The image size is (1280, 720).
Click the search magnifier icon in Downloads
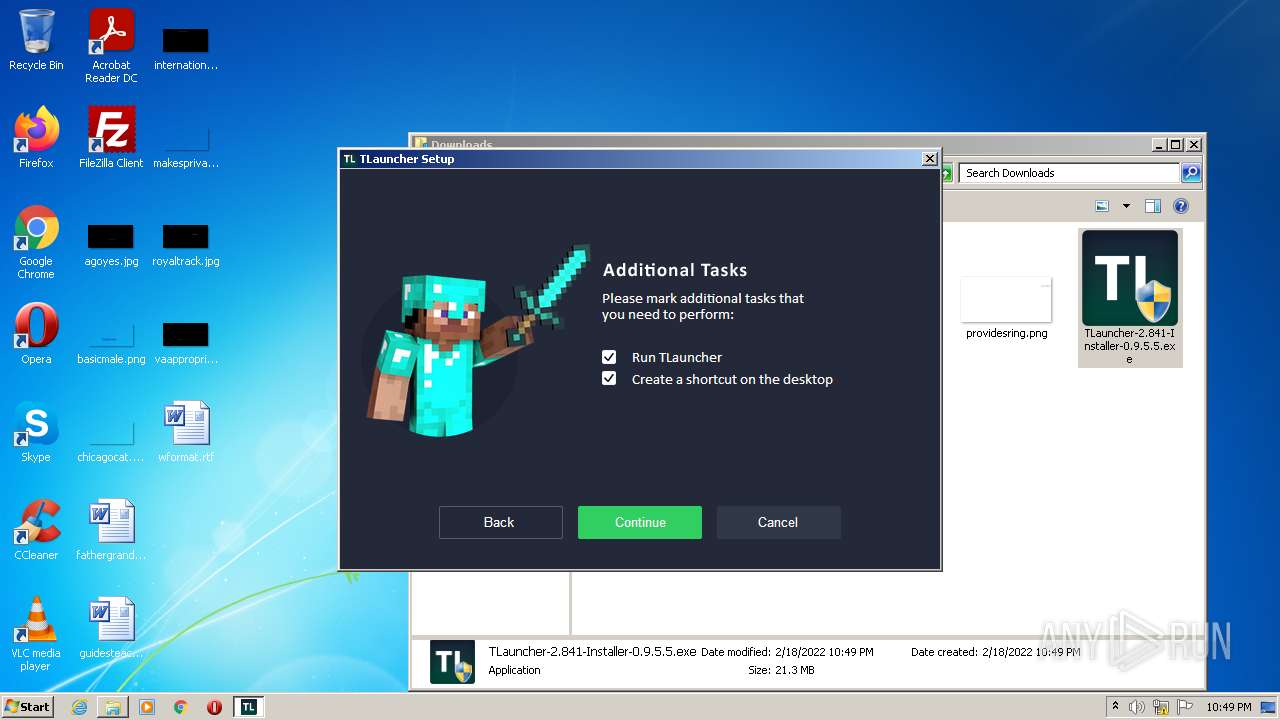click(x=1190, y=173)
